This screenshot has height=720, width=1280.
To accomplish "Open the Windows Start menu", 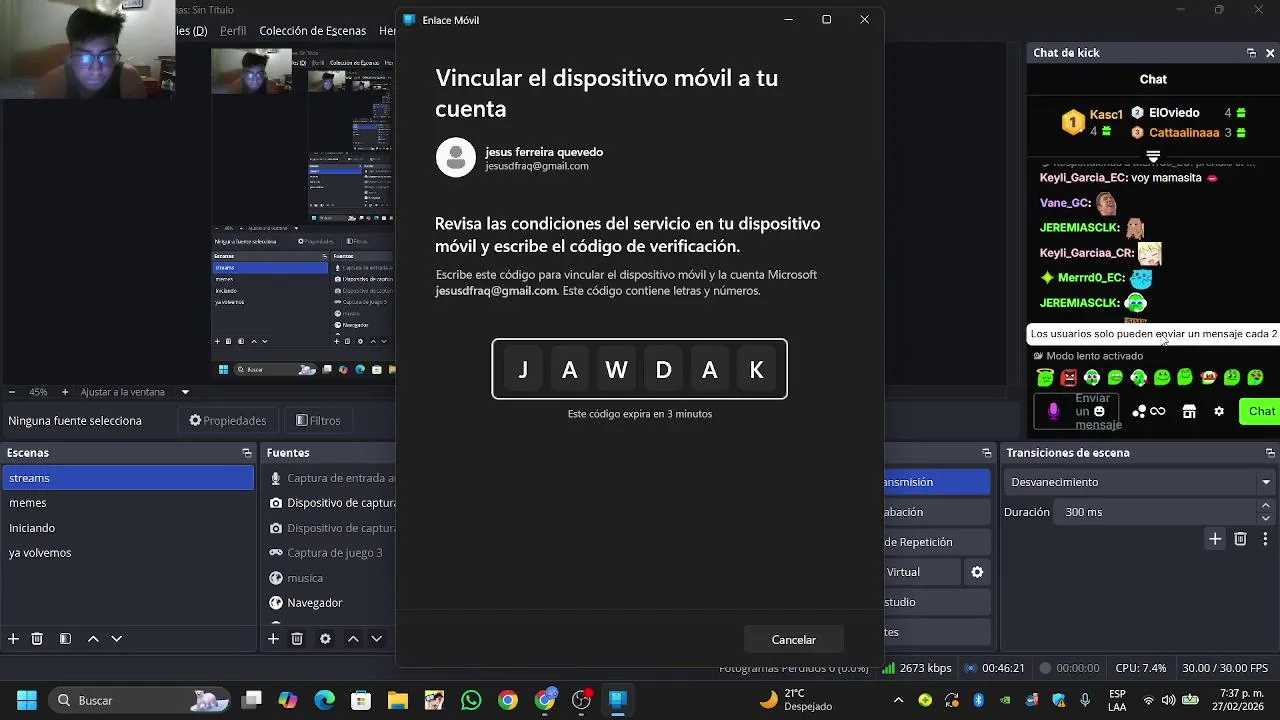I will tap(27, 700).
